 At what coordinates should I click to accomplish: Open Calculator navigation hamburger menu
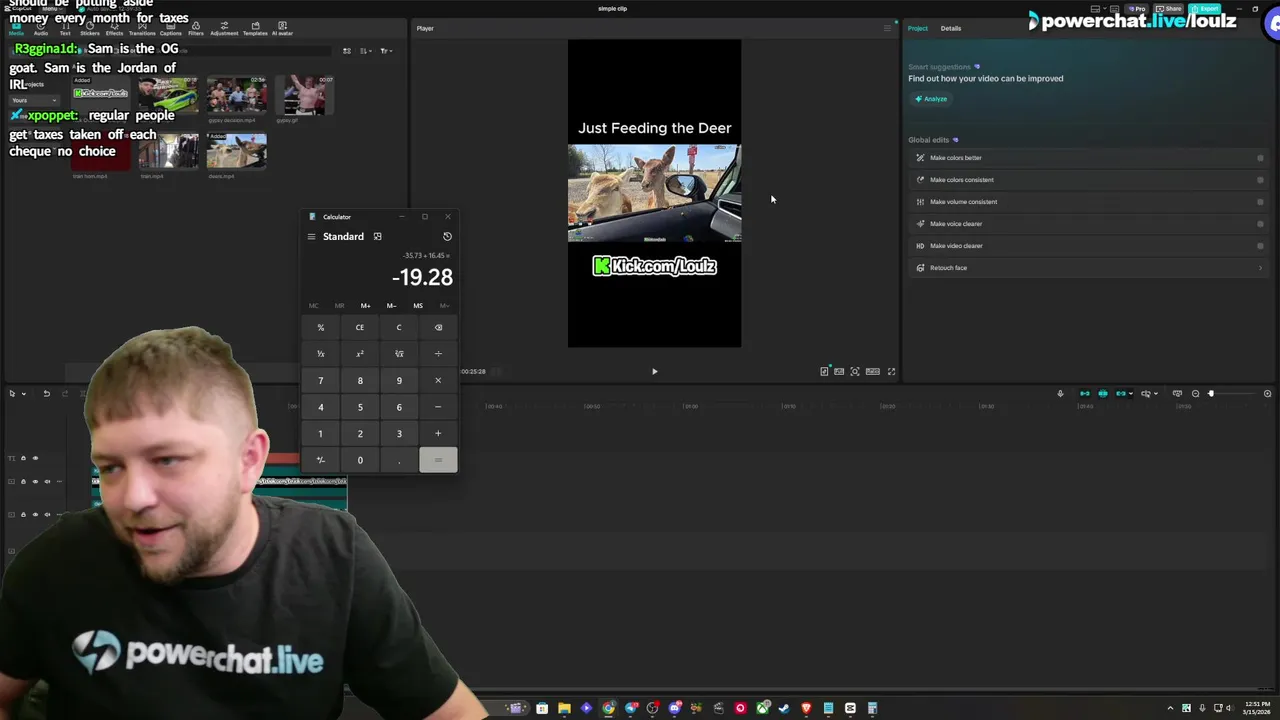[x=311, y=237]
